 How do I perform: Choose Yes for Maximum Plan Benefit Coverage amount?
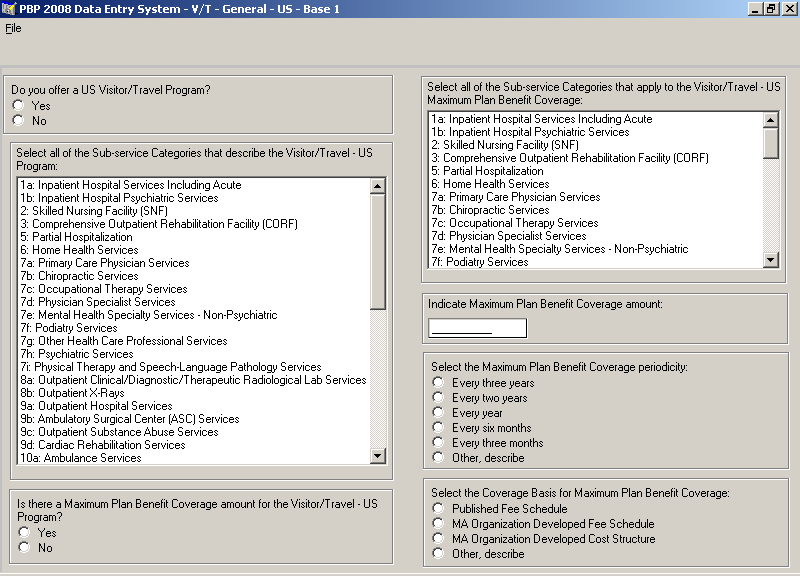pos(24,533)
